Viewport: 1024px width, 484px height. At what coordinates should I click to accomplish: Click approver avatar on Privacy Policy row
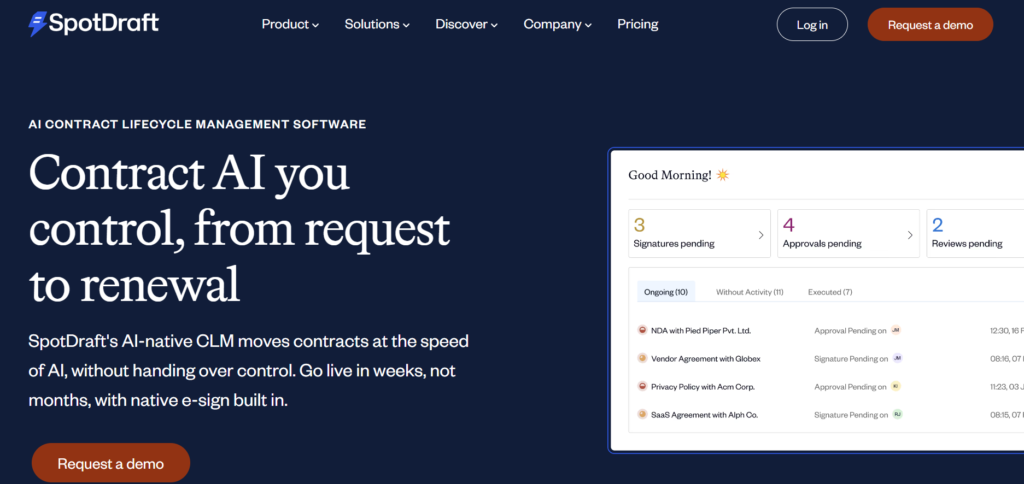(896, 386)
